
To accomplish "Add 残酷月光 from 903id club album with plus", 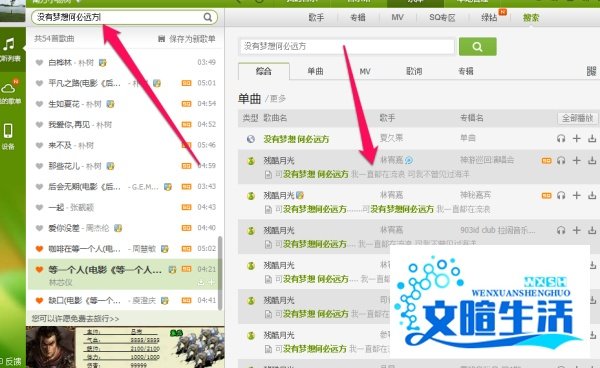I will pyautogui.click(x=576, y=230).
